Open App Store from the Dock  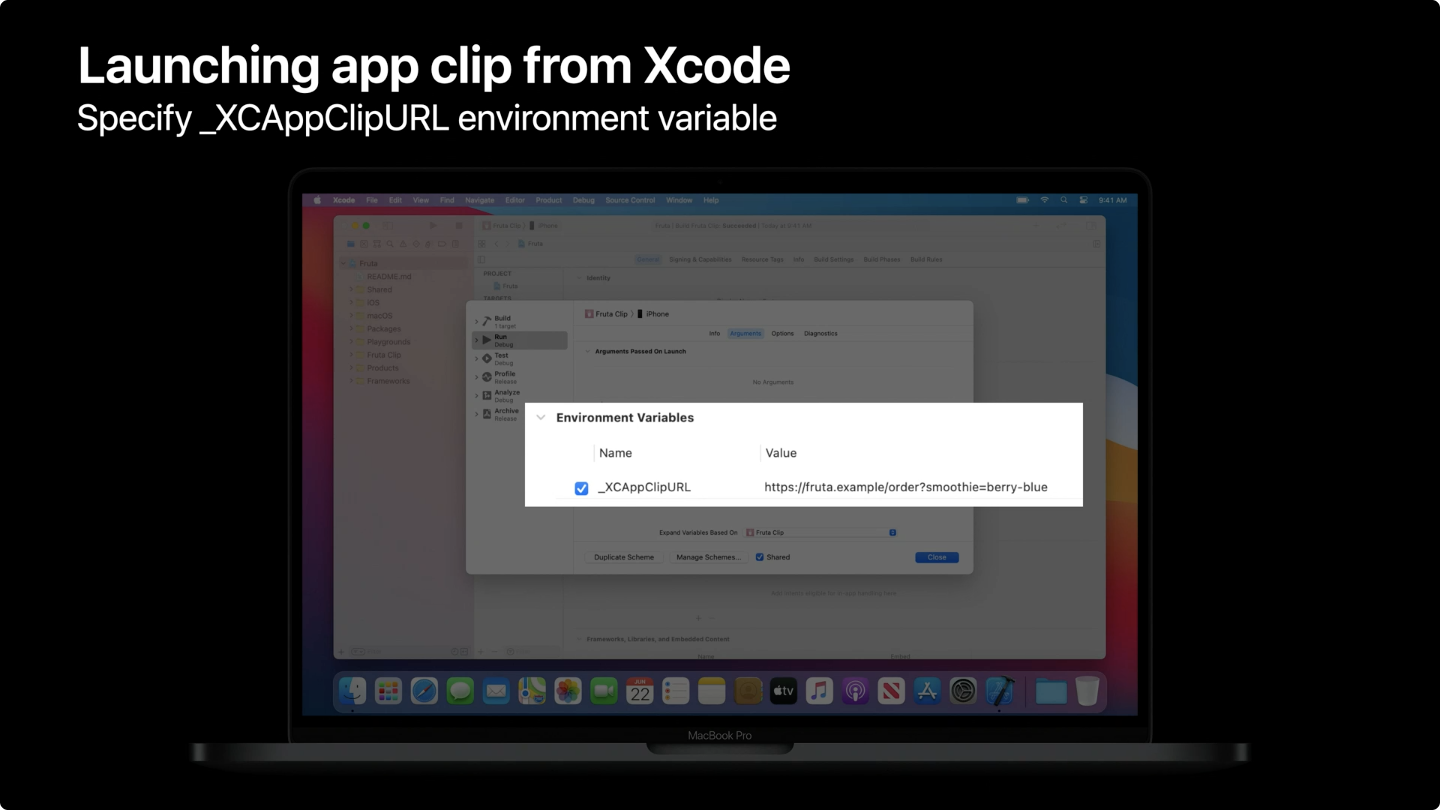coord(927,690)
